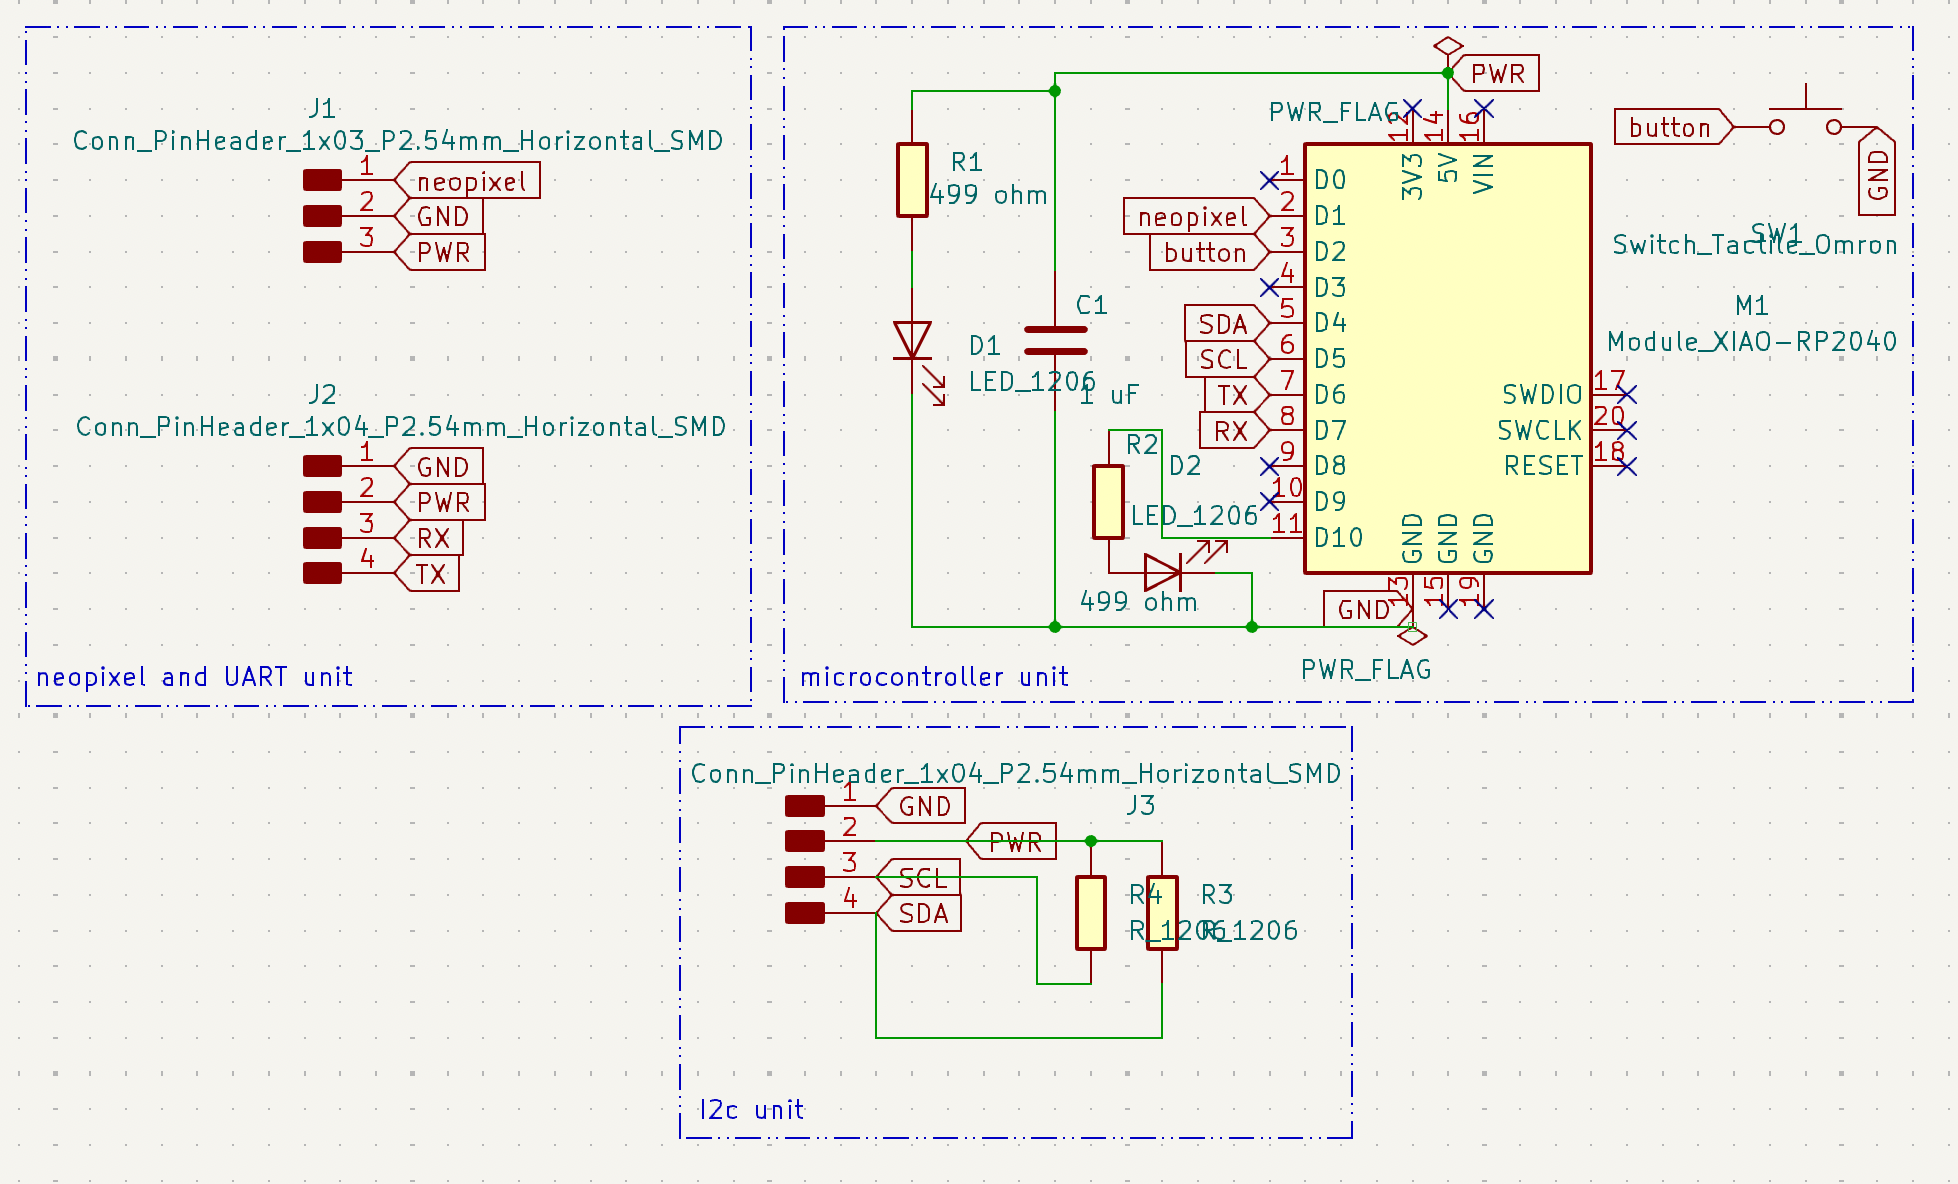
Task: Click the 'I2c unit' text
Action: [x=752, y=1109]
